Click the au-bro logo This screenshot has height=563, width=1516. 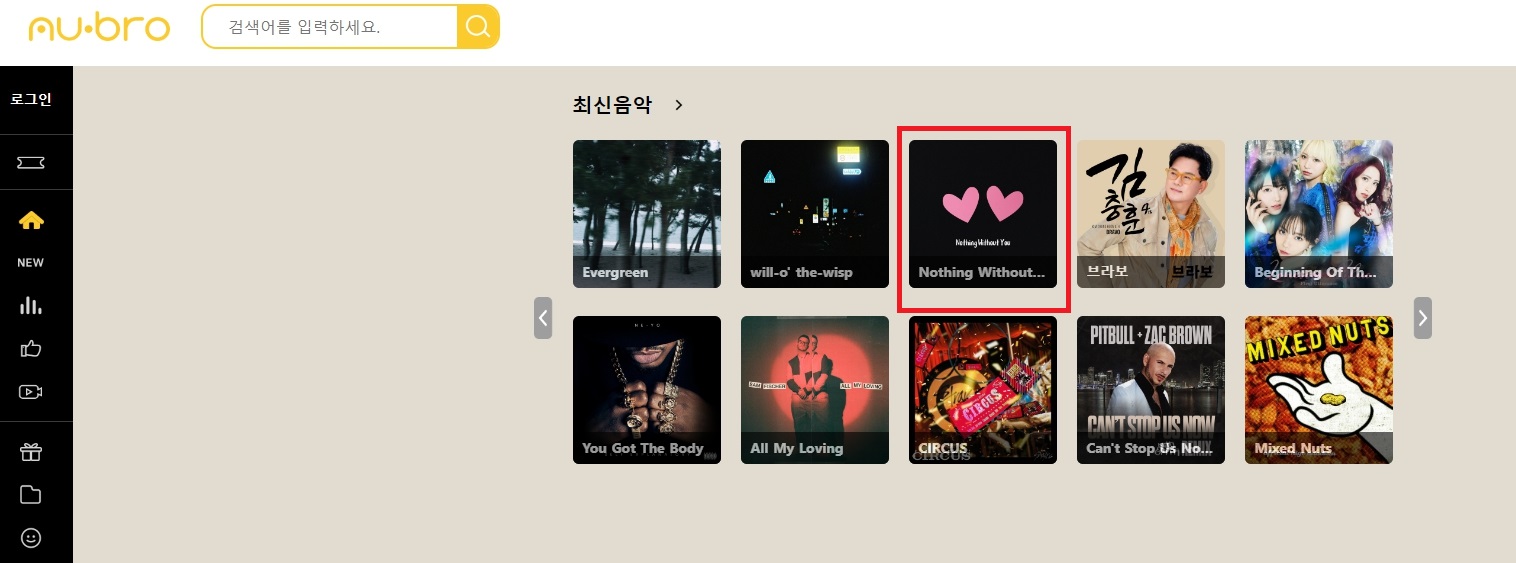[x=99, y=28]
